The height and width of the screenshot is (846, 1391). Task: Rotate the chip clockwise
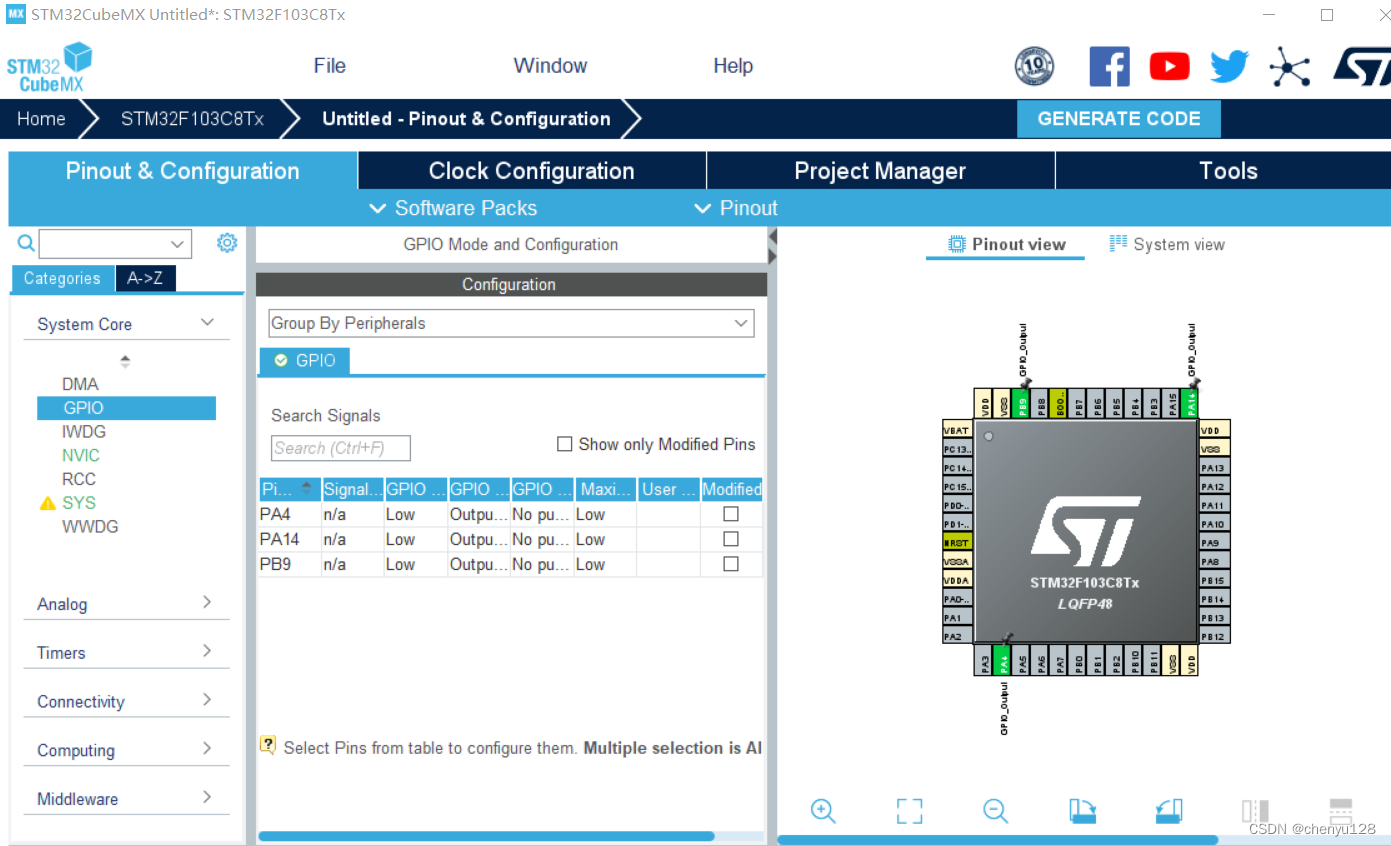coord(1082,811)
